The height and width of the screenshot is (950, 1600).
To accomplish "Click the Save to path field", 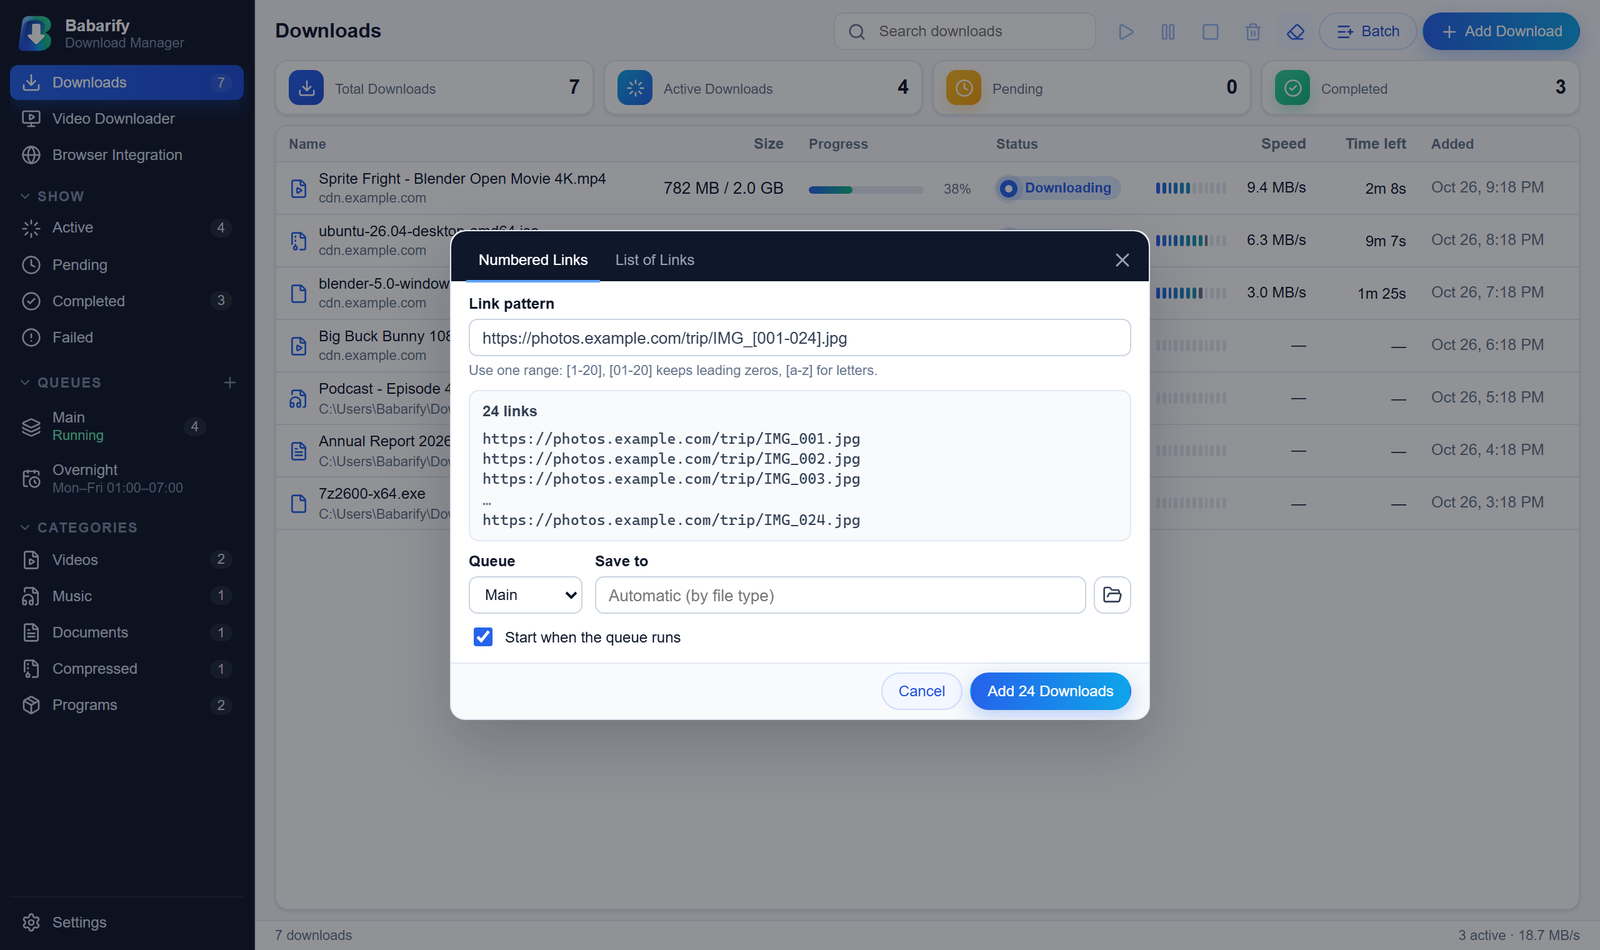I will pyautogui.click(x=840, y=595).
